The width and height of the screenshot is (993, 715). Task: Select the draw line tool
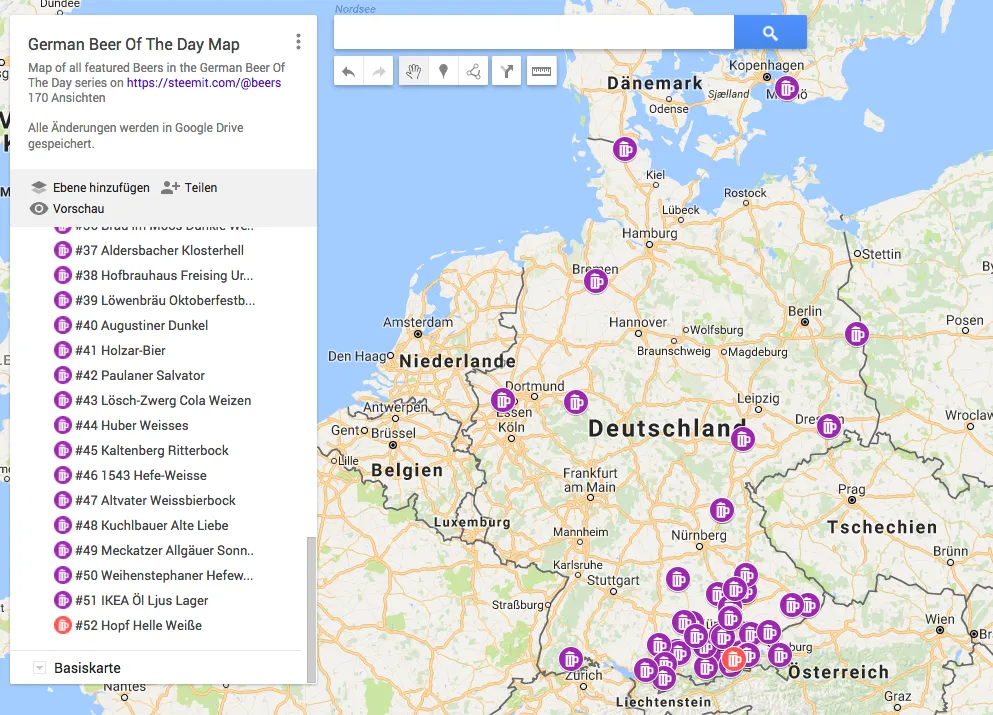(x=473, y=72)
